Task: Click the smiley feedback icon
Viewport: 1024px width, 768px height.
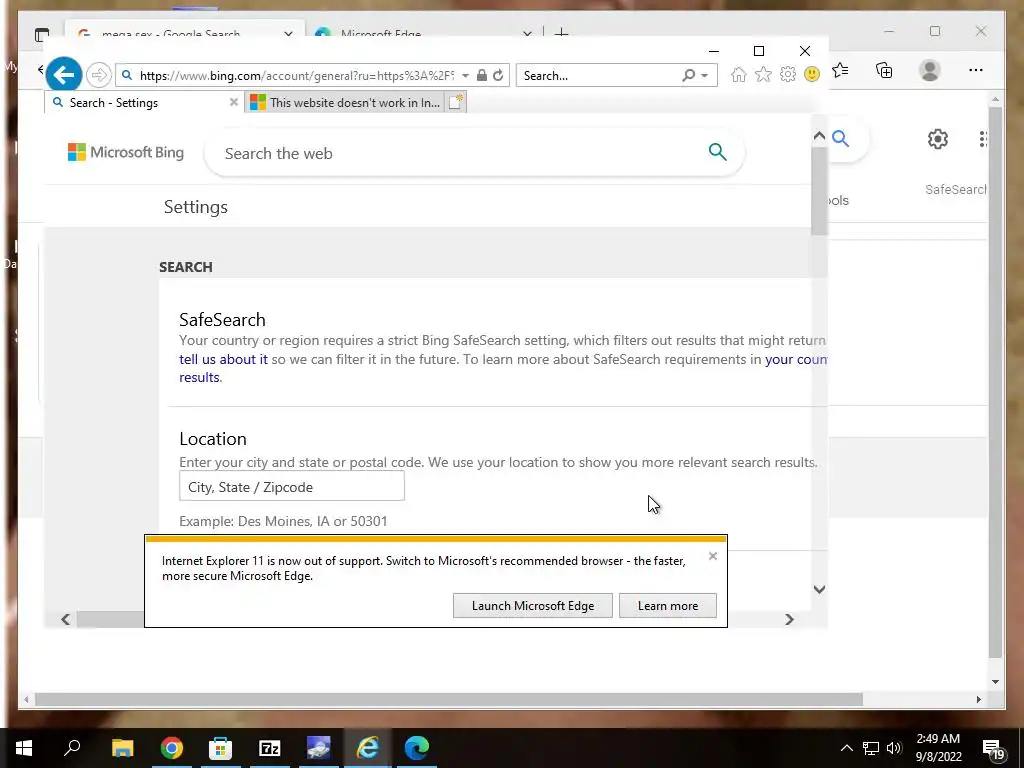Action: (812, 75)
